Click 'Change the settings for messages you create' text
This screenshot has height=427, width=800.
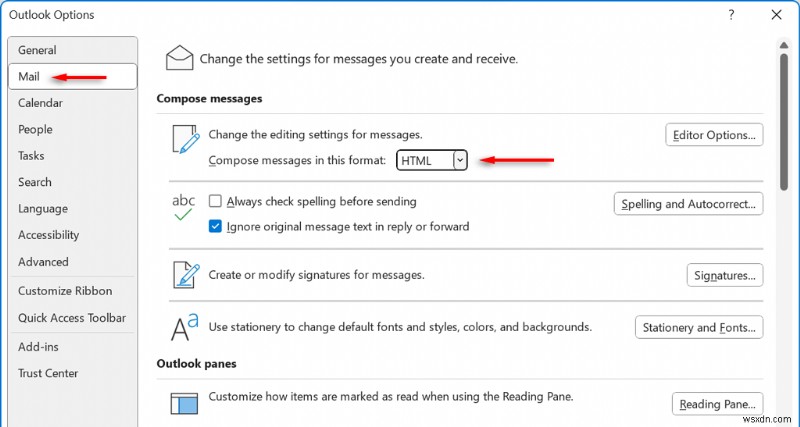pyautogui.click(x=359, y=59)
